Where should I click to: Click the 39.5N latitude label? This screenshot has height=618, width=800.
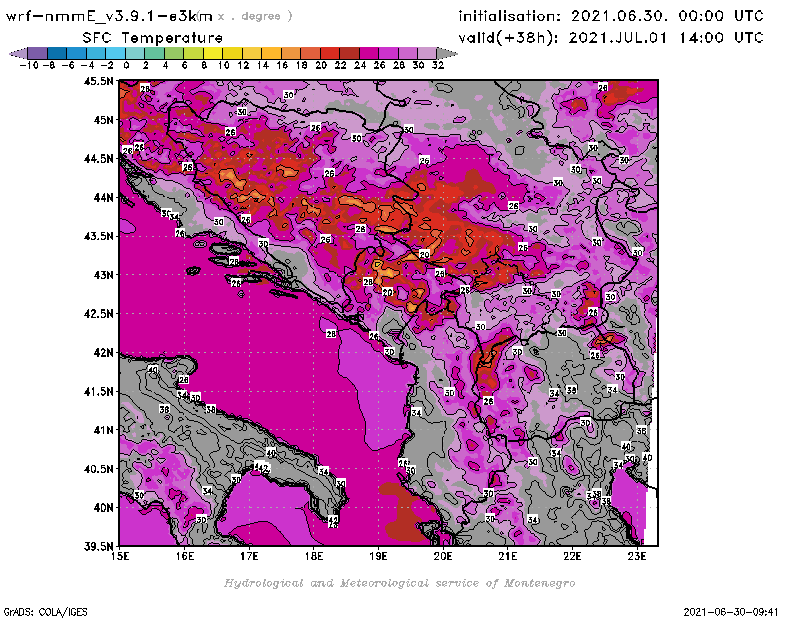98,547
